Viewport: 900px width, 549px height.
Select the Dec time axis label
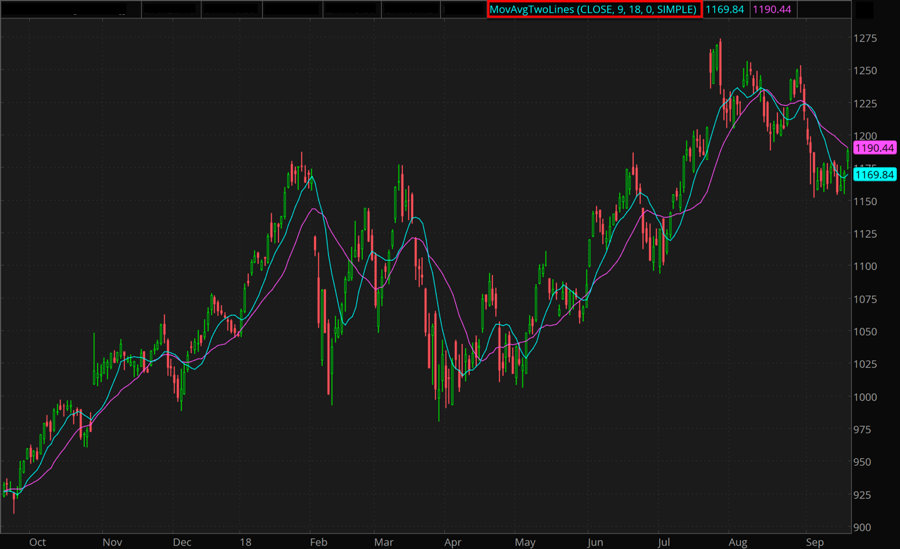point(180,541)
